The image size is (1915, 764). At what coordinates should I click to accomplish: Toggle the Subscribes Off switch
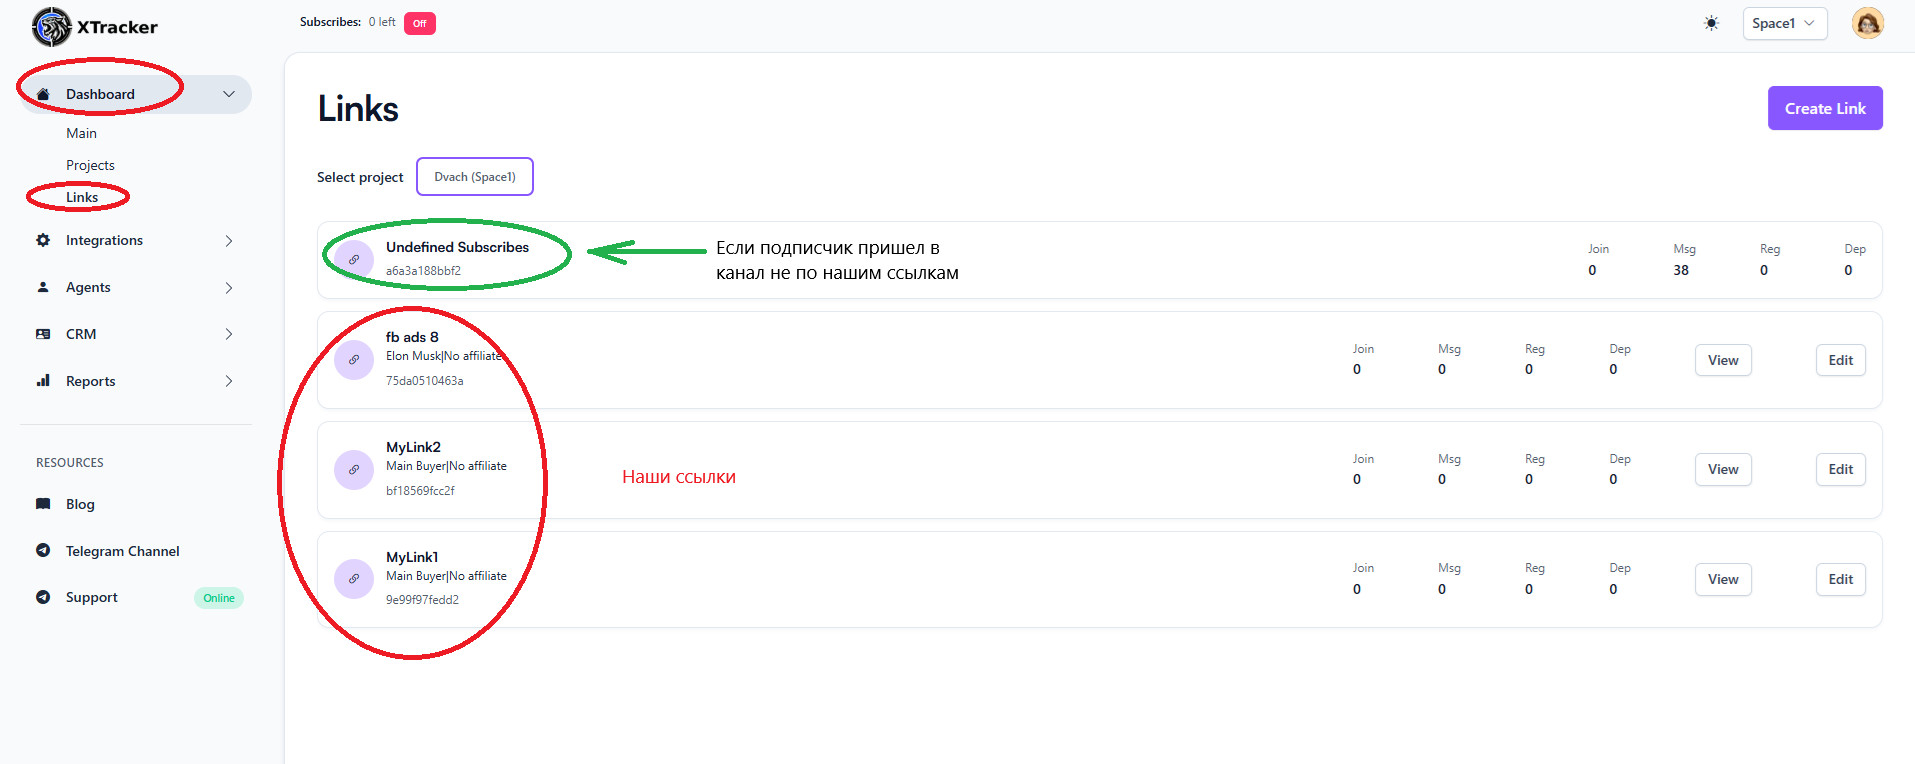pyautogui.click(x=420, y=23)
